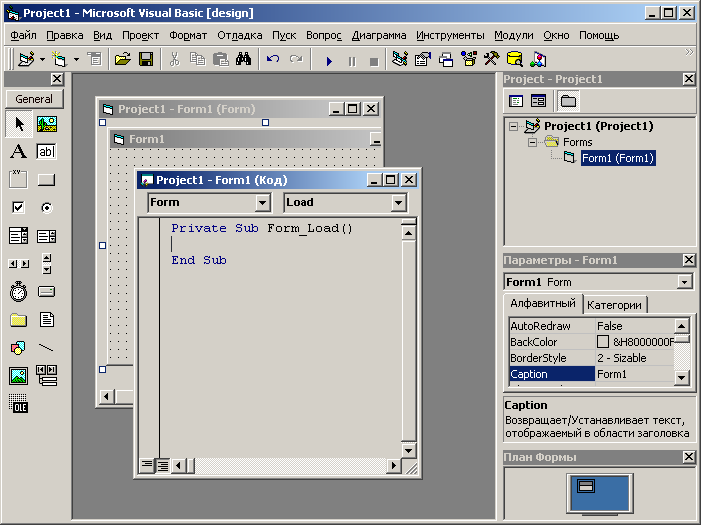This screenshot has height=525, width=701.
Task: Select the OLE container tool
Action: click(x=18, y=404)
